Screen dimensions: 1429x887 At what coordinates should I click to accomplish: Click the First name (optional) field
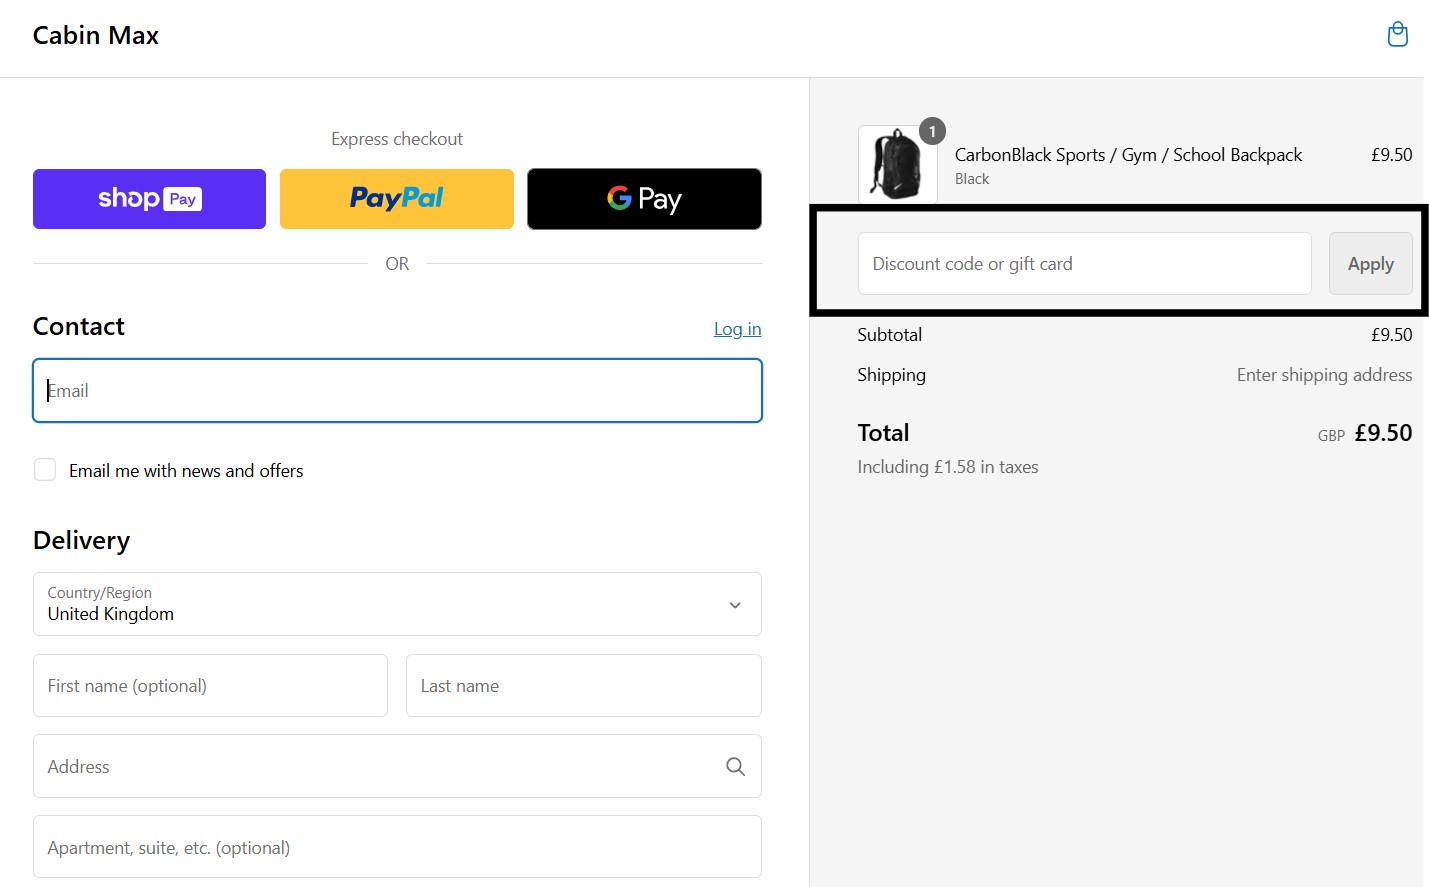click(210, 686)
